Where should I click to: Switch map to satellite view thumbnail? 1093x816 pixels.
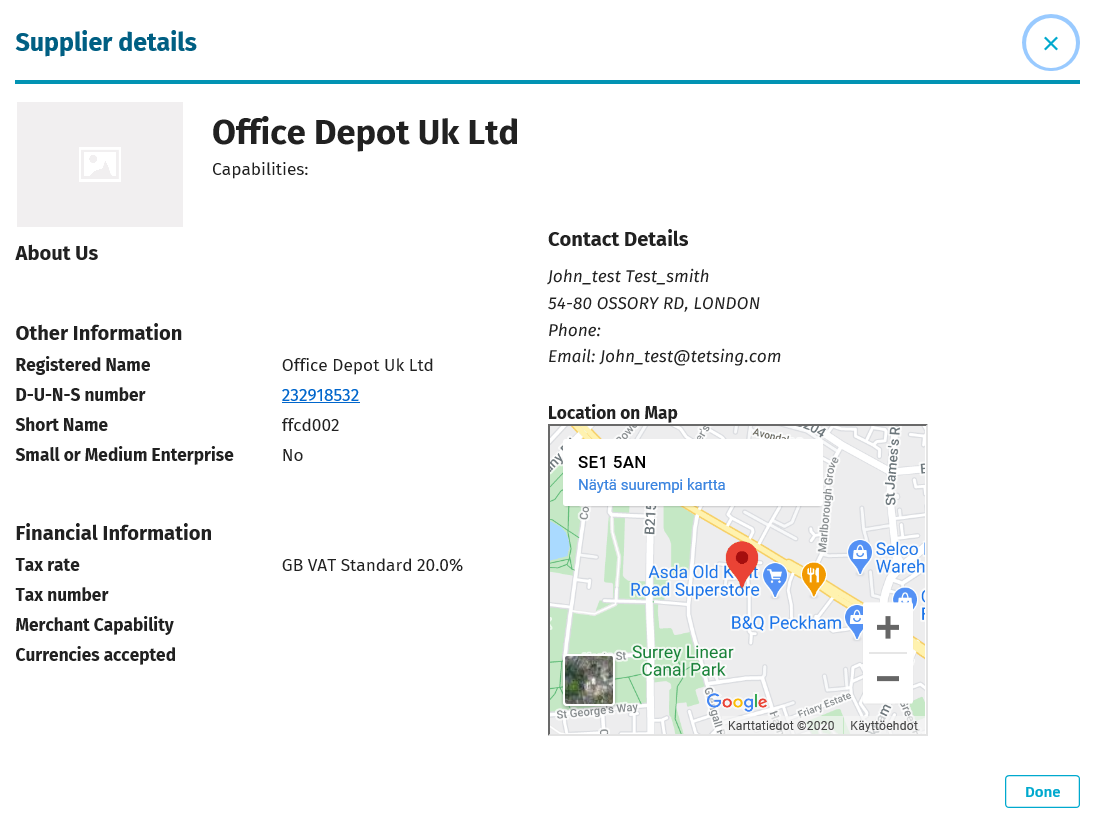pos(589,679)
